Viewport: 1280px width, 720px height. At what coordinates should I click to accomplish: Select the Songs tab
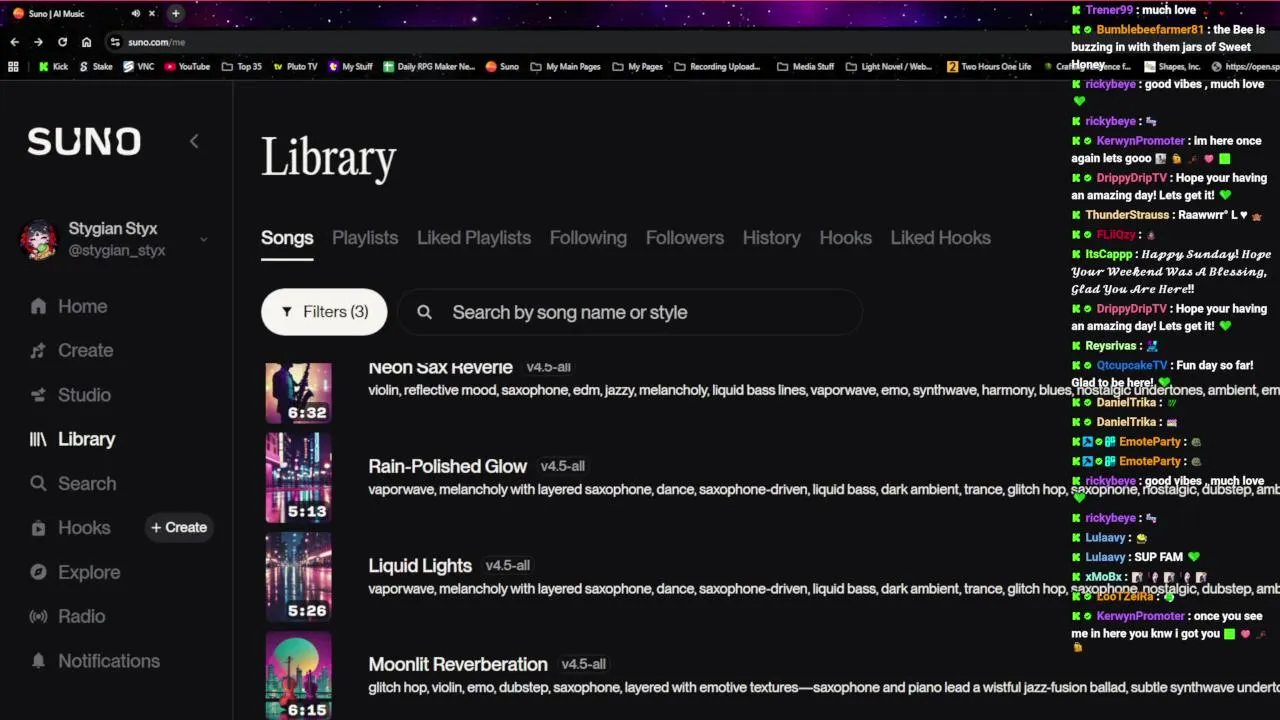click(287, 238)
